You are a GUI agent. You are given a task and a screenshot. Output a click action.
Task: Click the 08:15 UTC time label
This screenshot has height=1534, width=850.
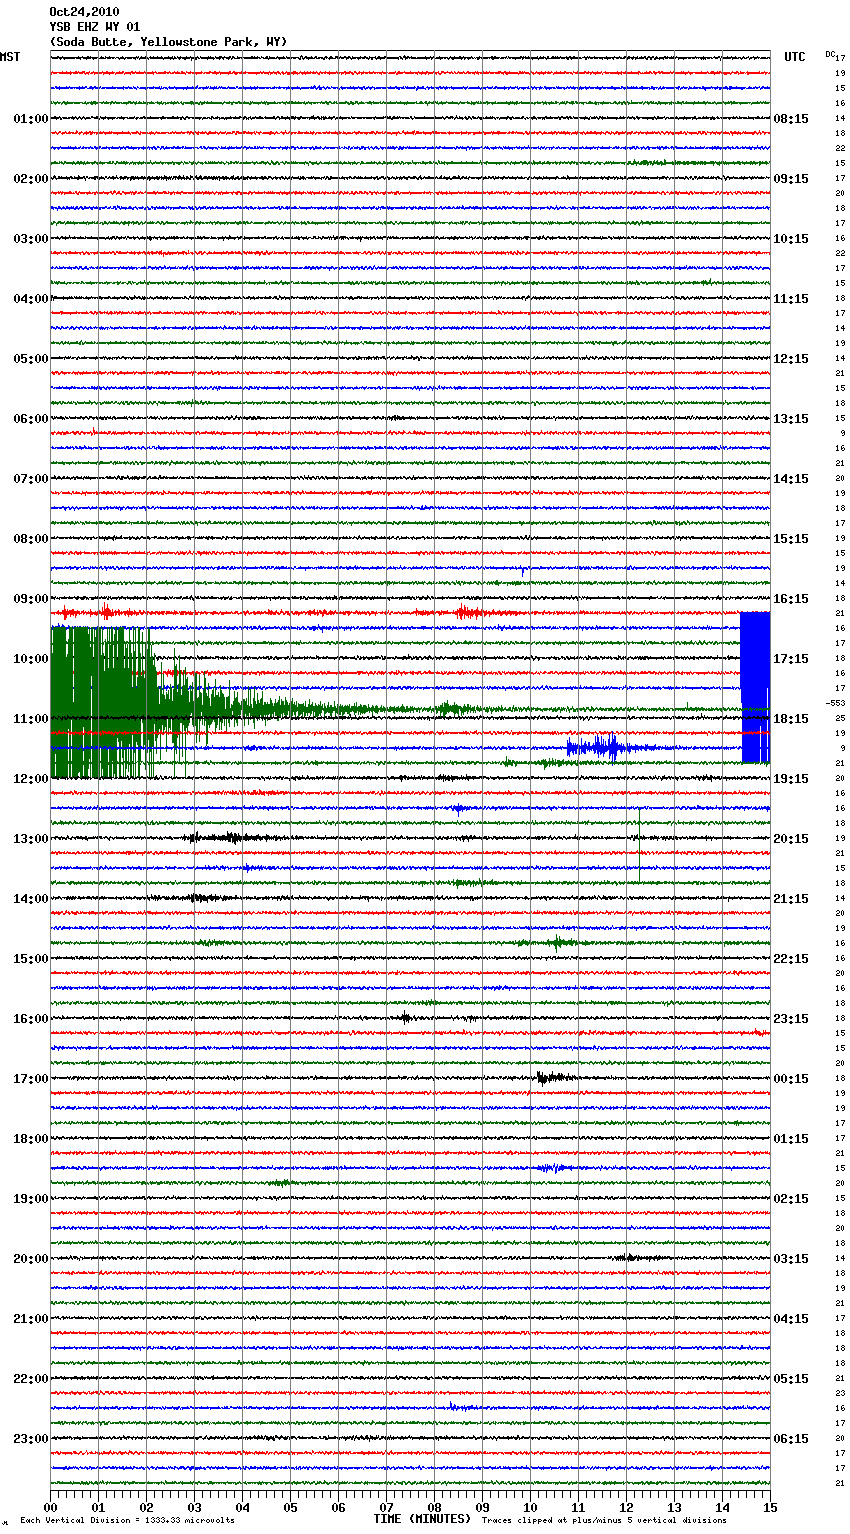coord(791,119)
